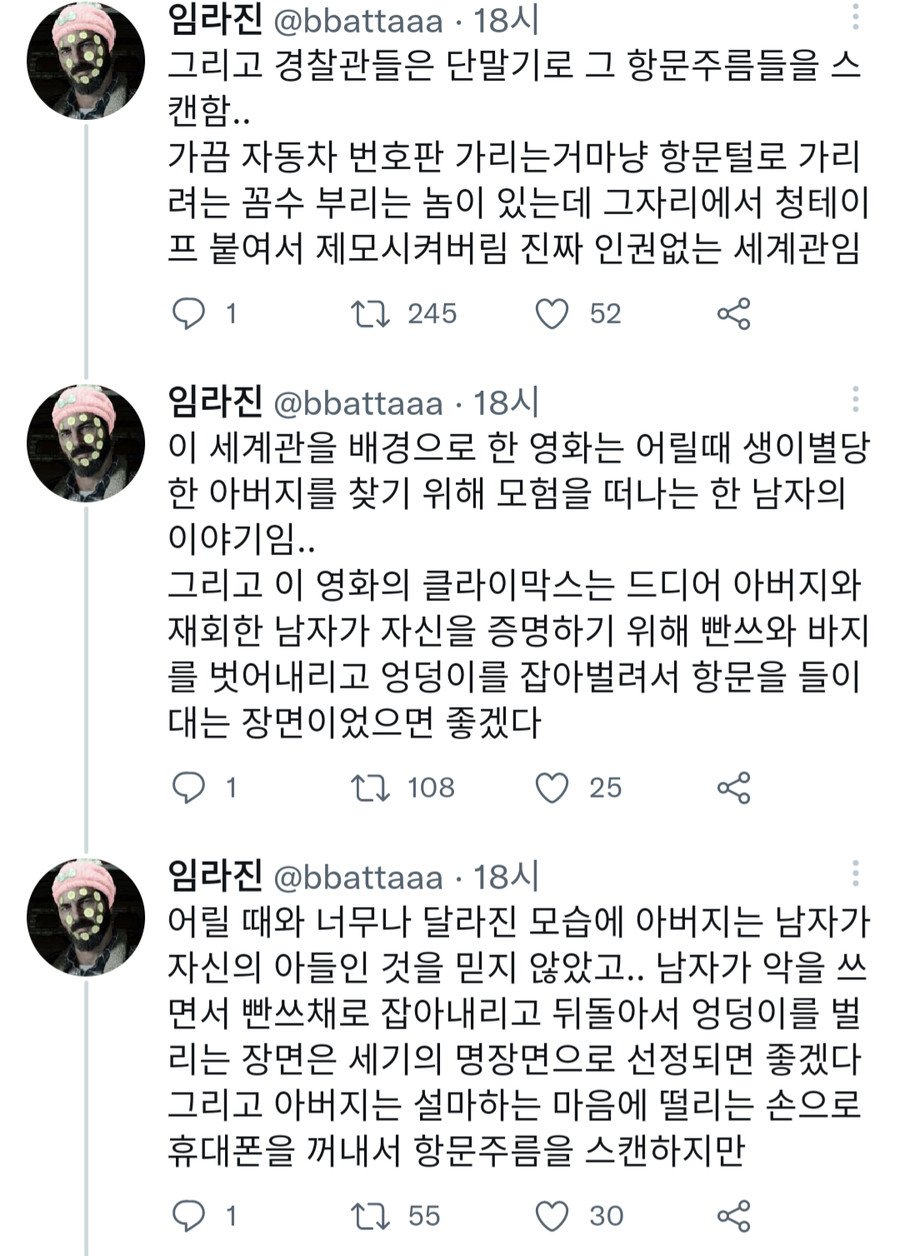Screen dimensions: 900x1256
Task: Like the tweet with 52 likes
Action: tap(552, 314)
